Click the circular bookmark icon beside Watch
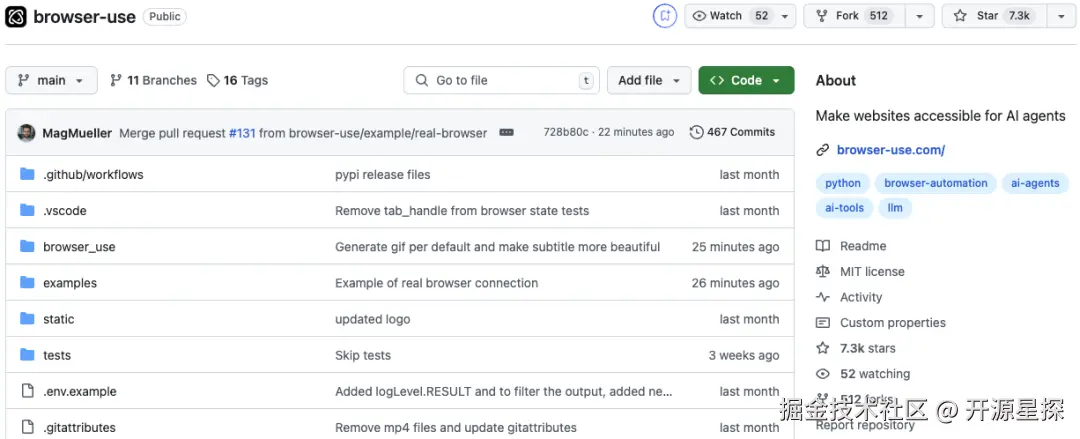The height and width of the screenshot is (439, 1080). point(665,16)
